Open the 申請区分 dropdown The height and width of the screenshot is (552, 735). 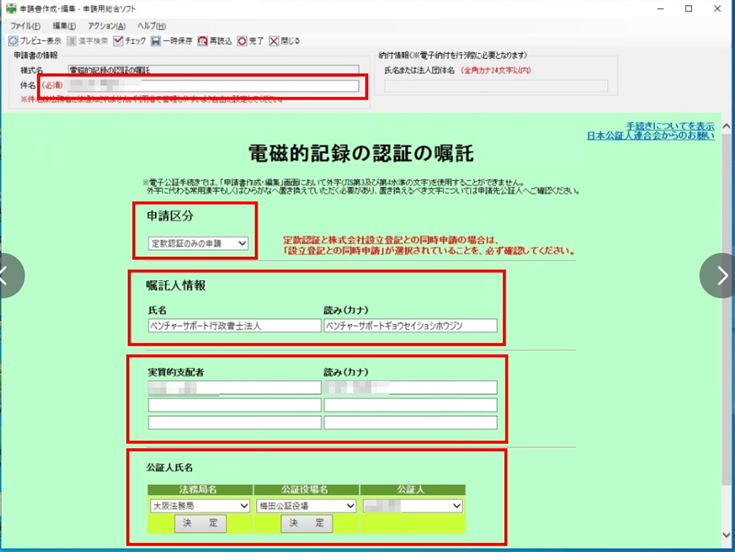click(198, 243)
